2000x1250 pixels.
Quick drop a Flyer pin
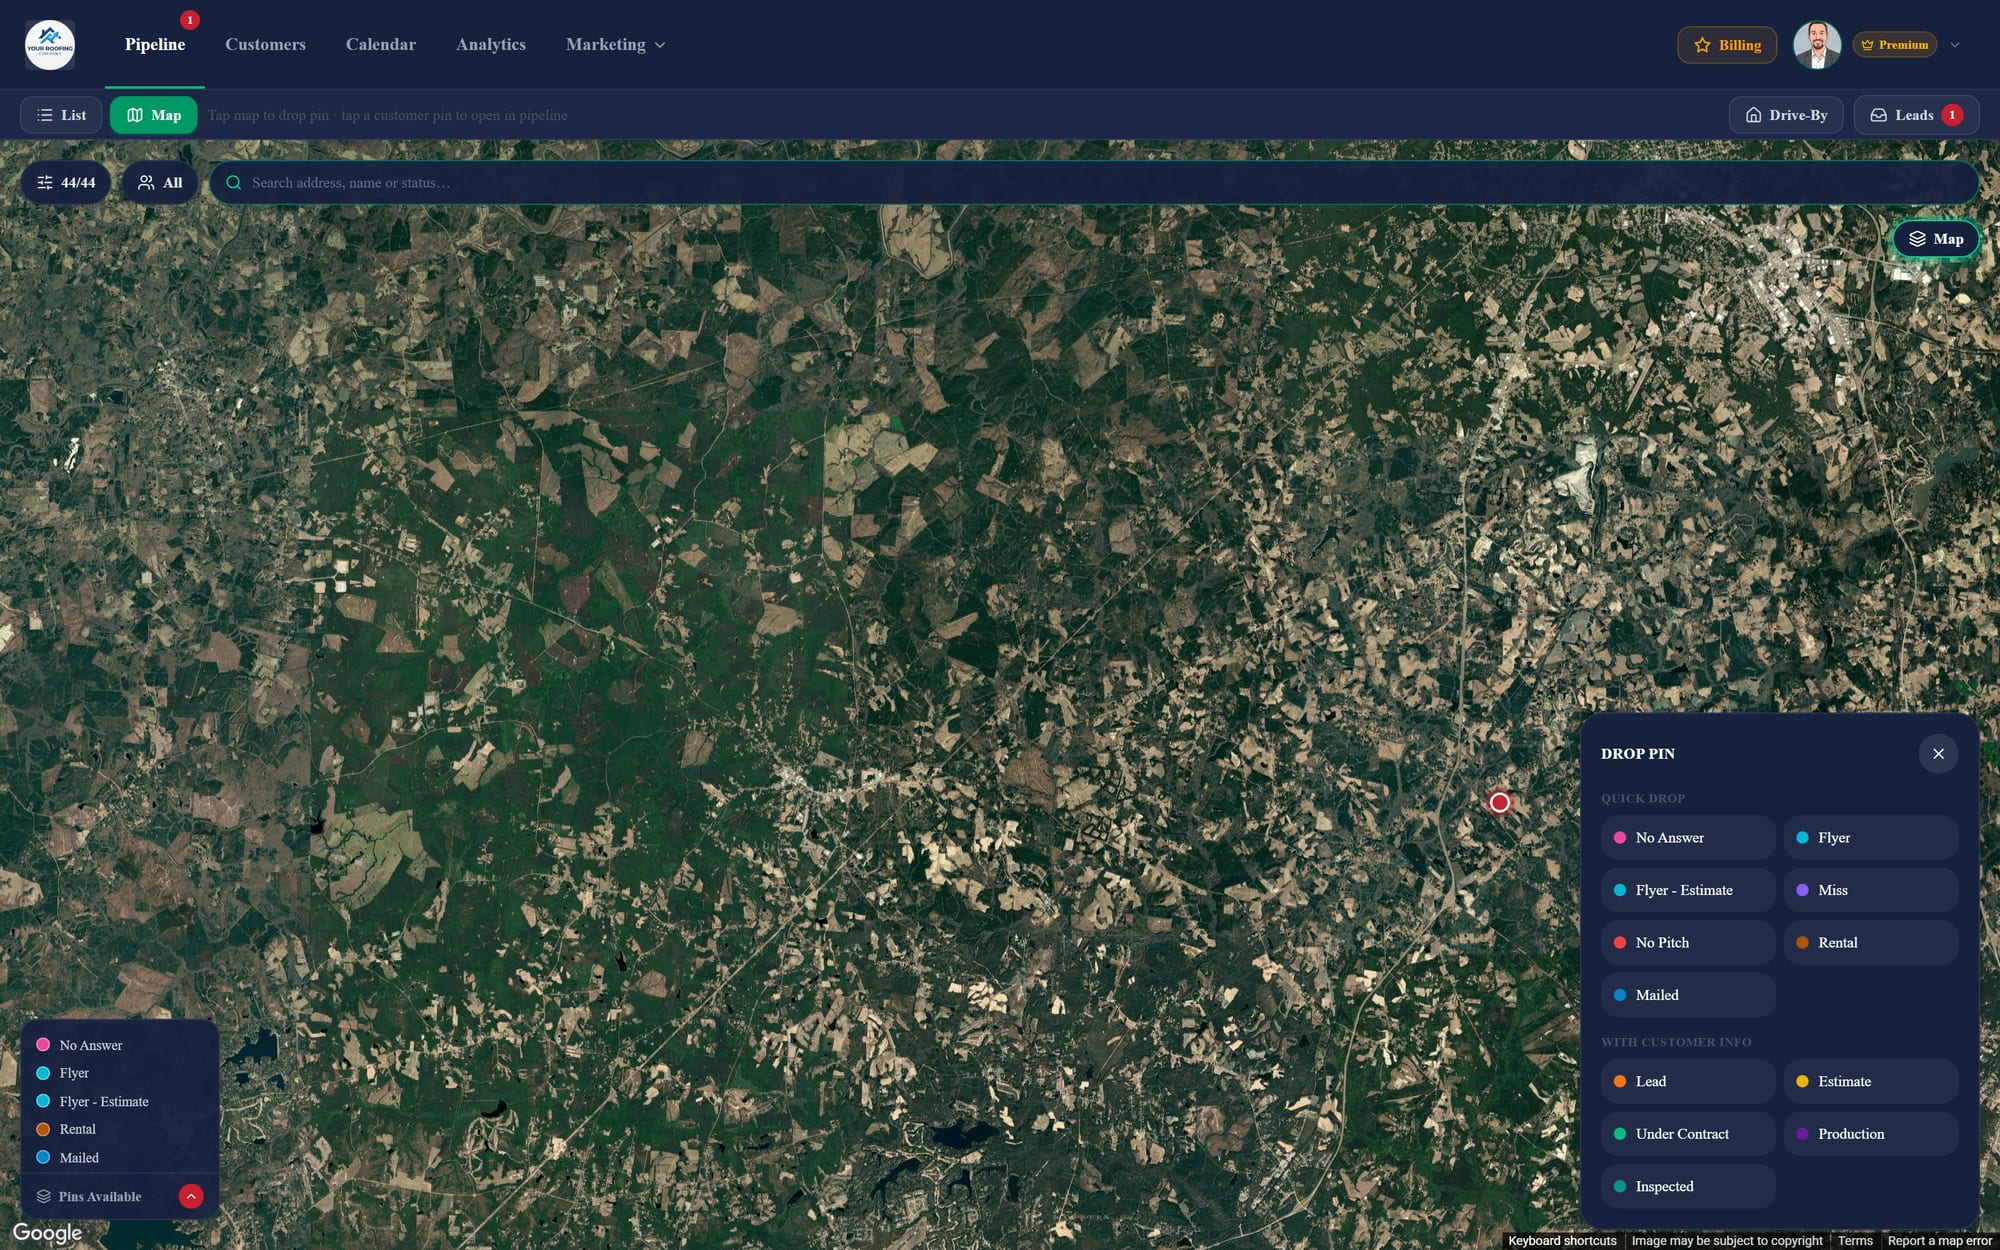click(1870, 838)
